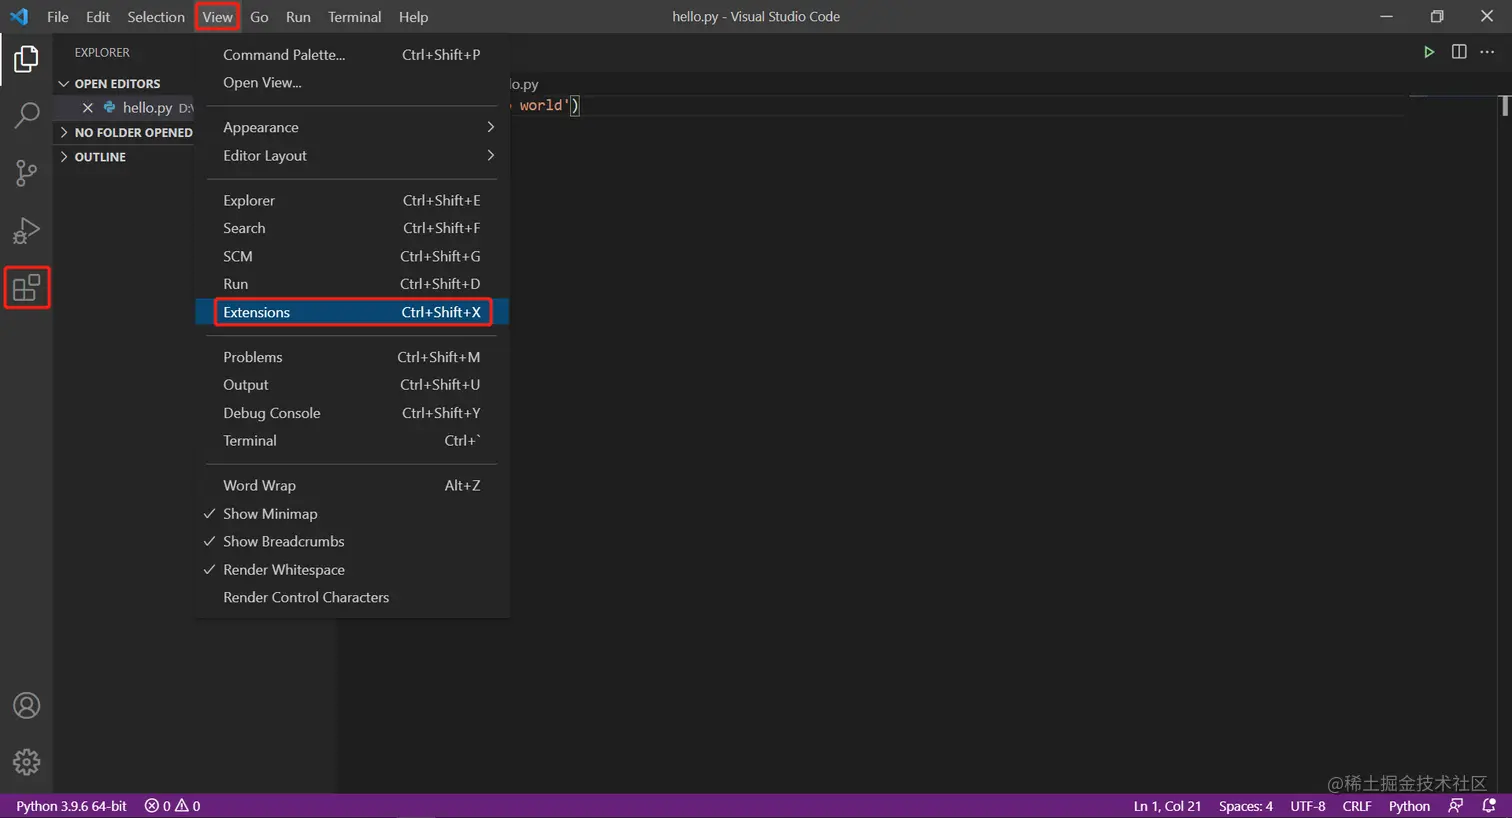This screenshot has width=1512, height=818.
Task: Expand the Editor Layout submenu
Action: point(352,155)
